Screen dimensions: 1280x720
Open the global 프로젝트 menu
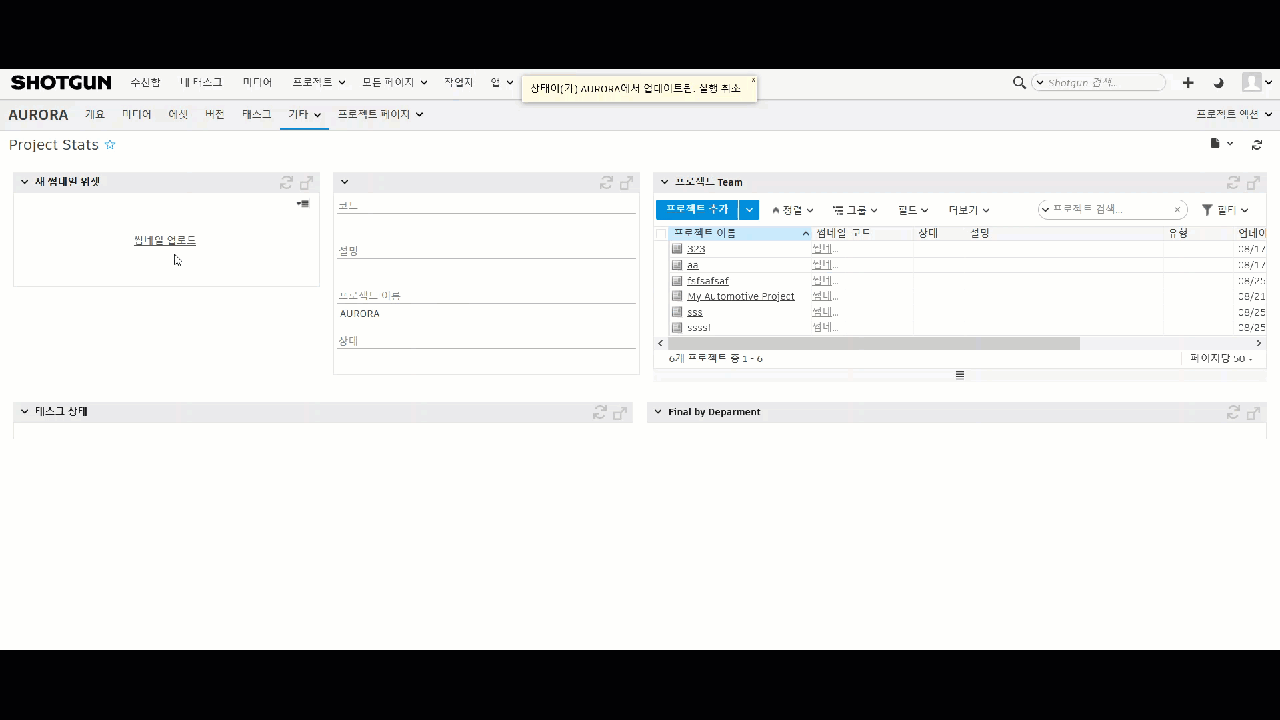click(x=319, y=83)
